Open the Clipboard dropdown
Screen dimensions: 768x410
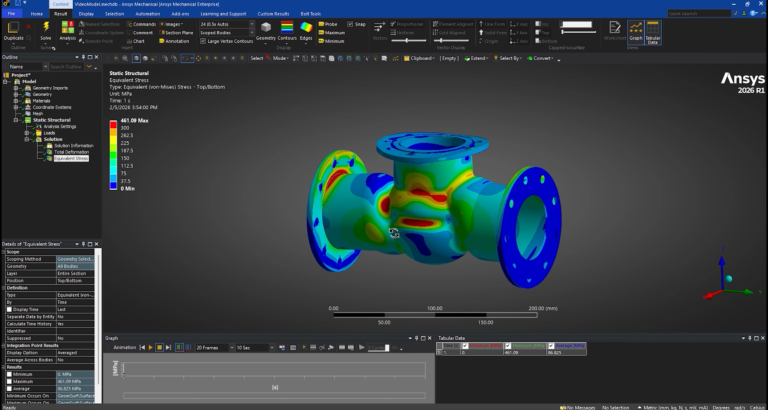pyautogui.click(x=420, y=58)
